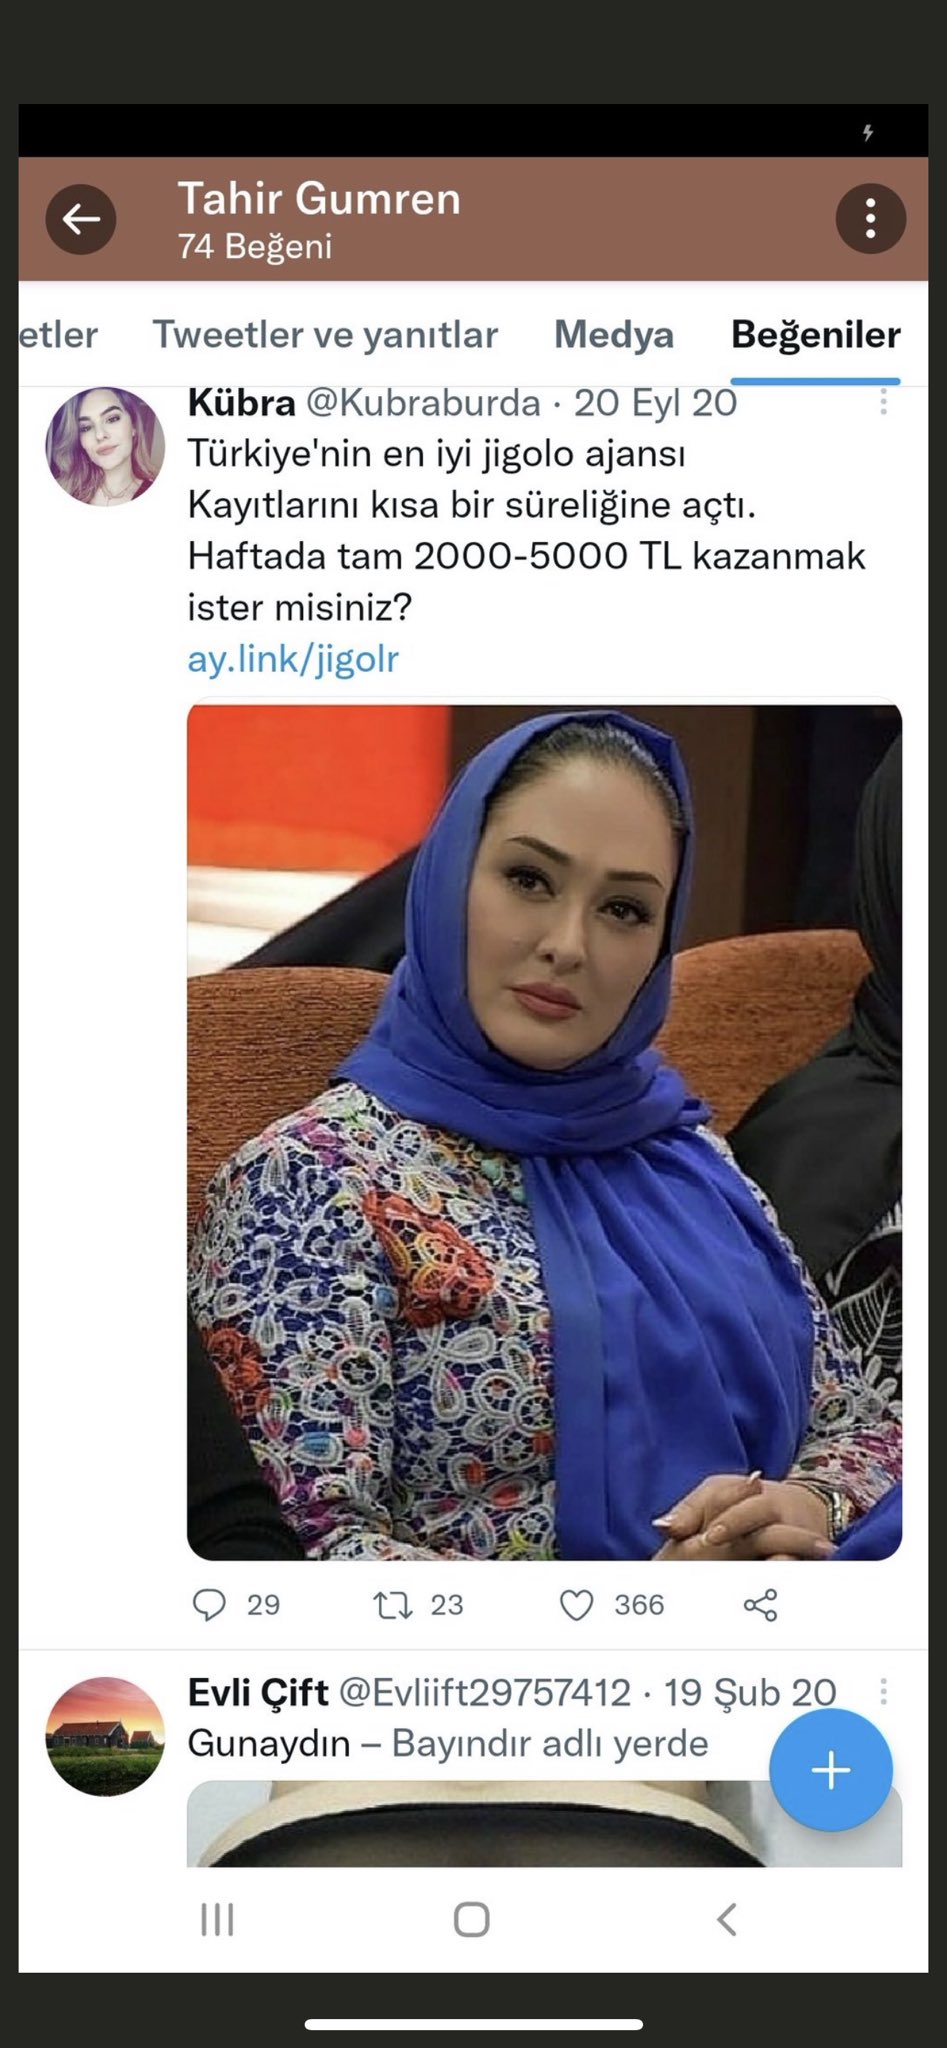Switch to the Medya tab
Screen dimensions: 947x2048
coord(614,334)
